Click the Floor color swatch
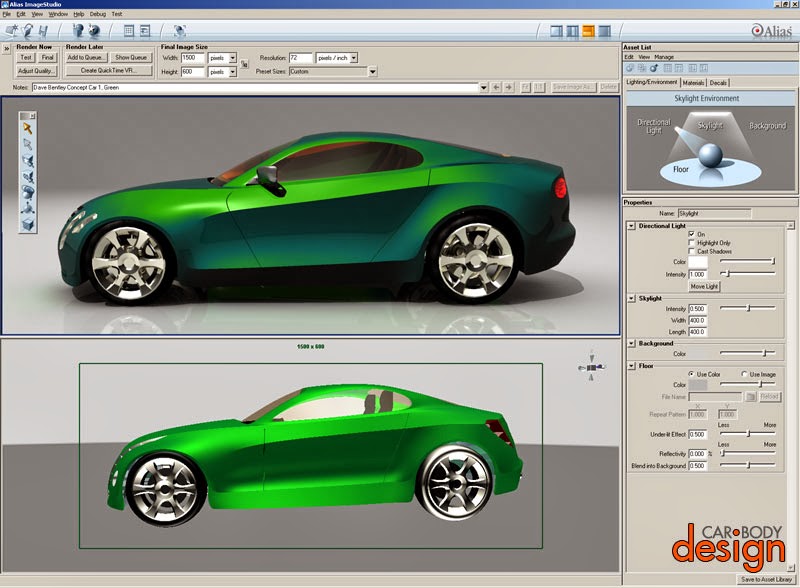Viewport: 800px width, 588px height. pos(697,385)
